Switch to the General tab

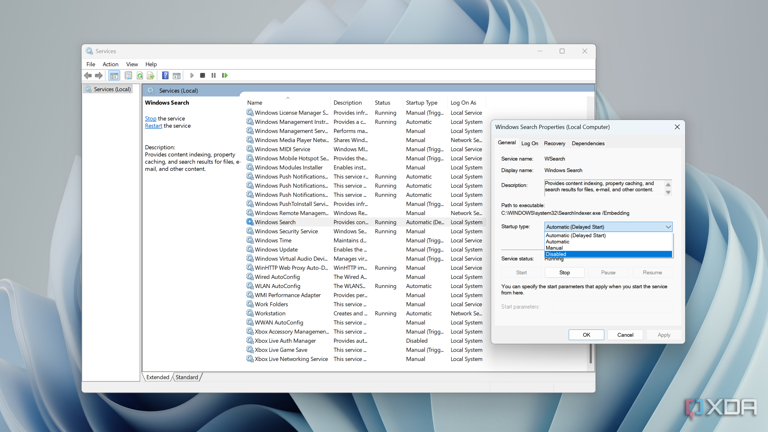point(506,143)
